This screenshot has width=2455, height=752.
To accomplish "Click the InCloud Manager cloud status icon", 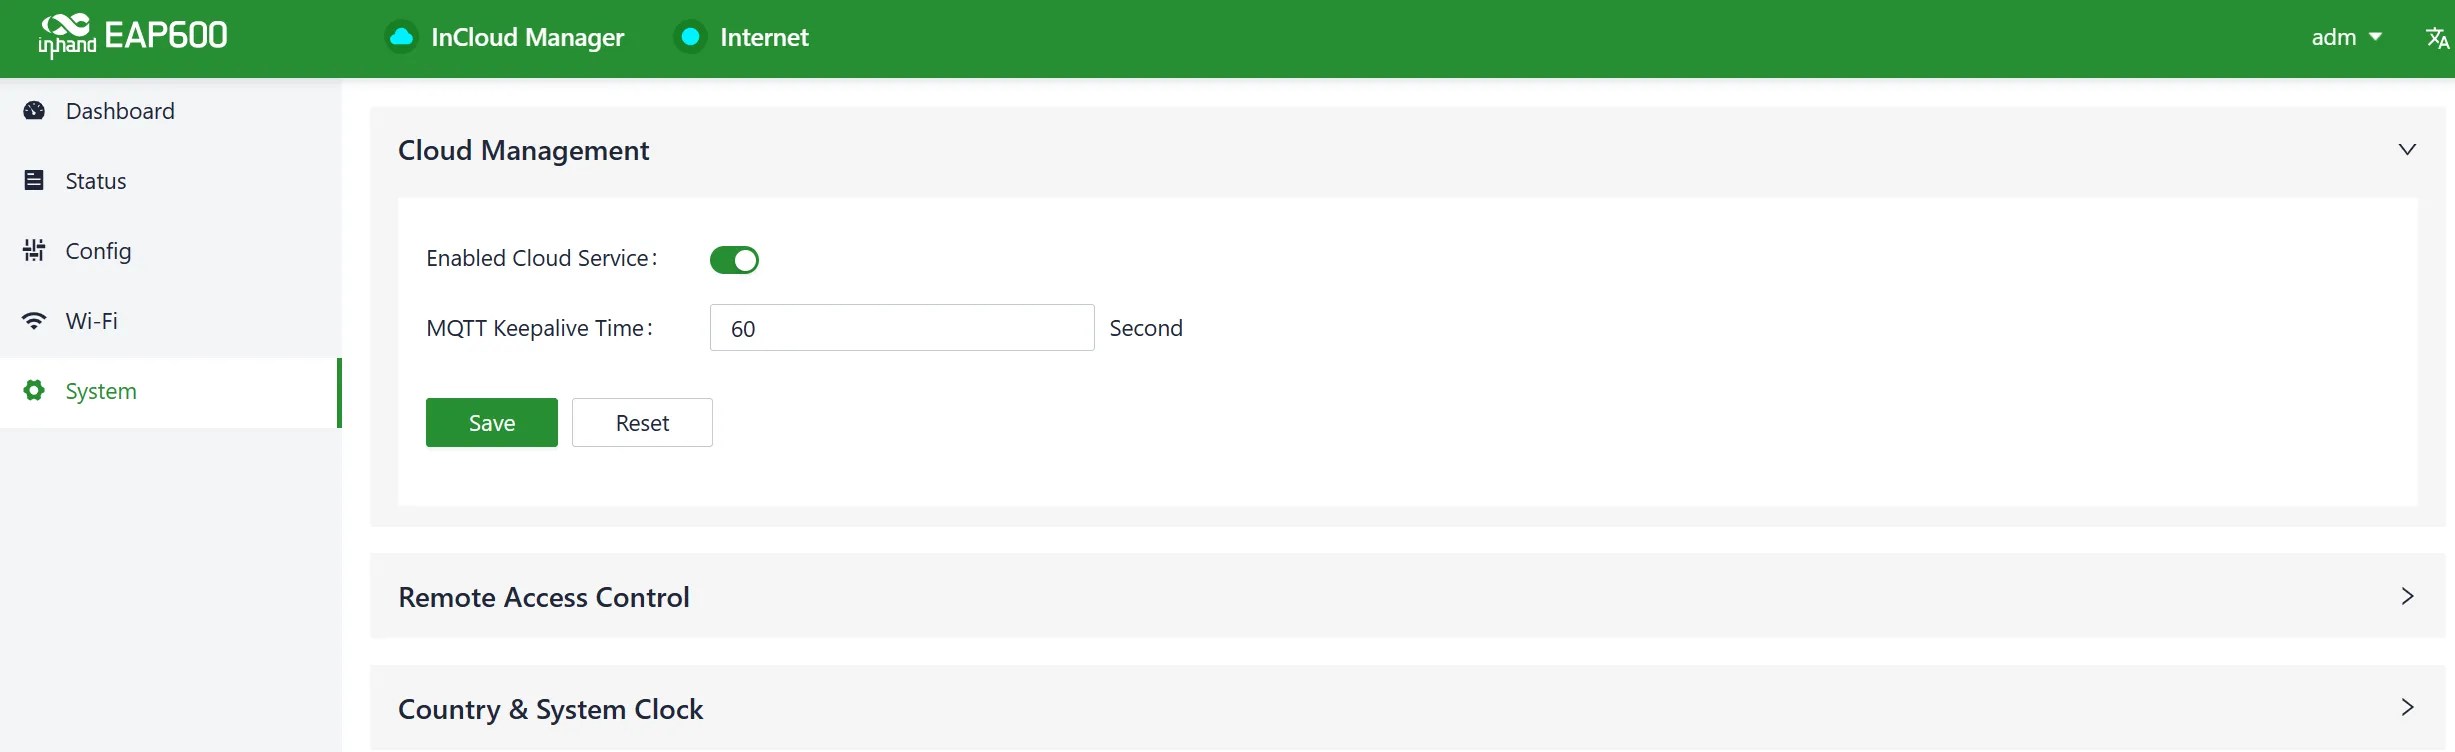I will (x=401, y=37).
